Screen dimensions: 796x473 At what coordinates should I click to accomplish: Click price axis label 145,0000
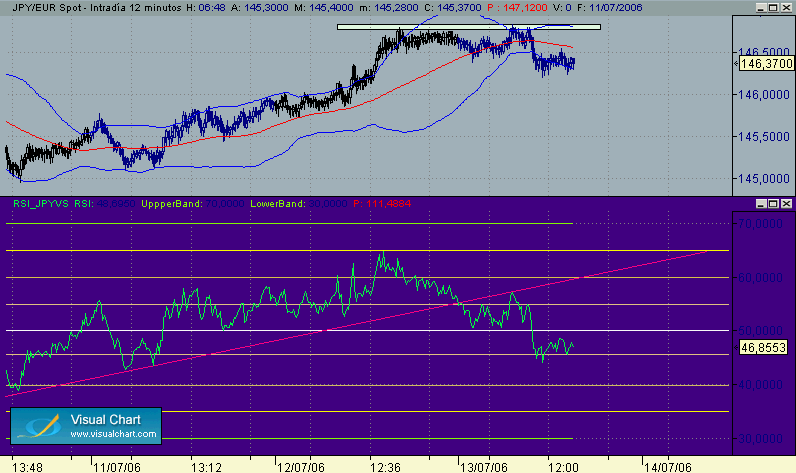point(764,179)
